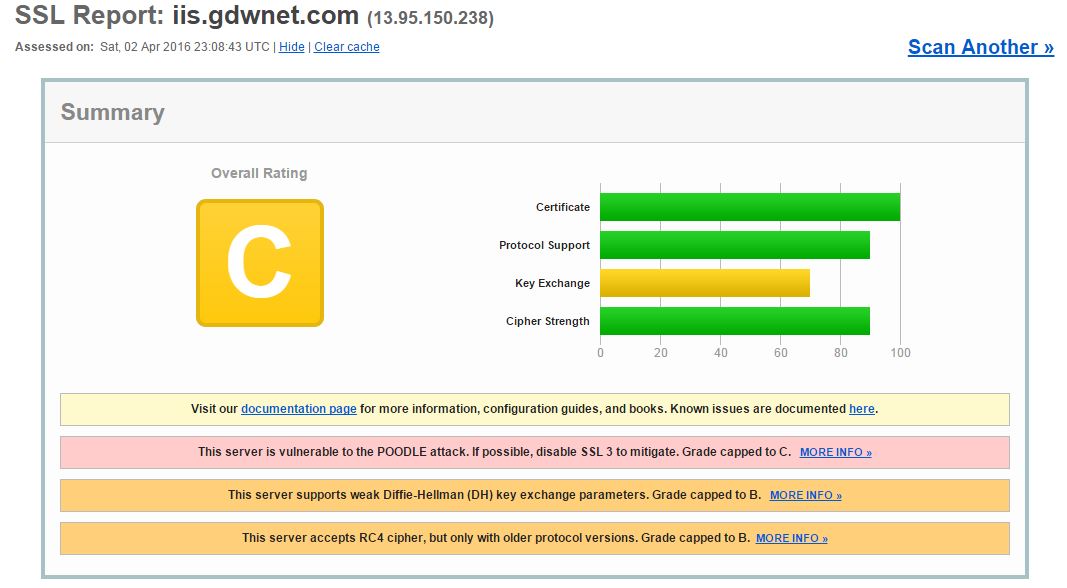The image size is (1067, 588).
Task: Click the IP address 13.95.150.238
Action: (x=431, y=18)
